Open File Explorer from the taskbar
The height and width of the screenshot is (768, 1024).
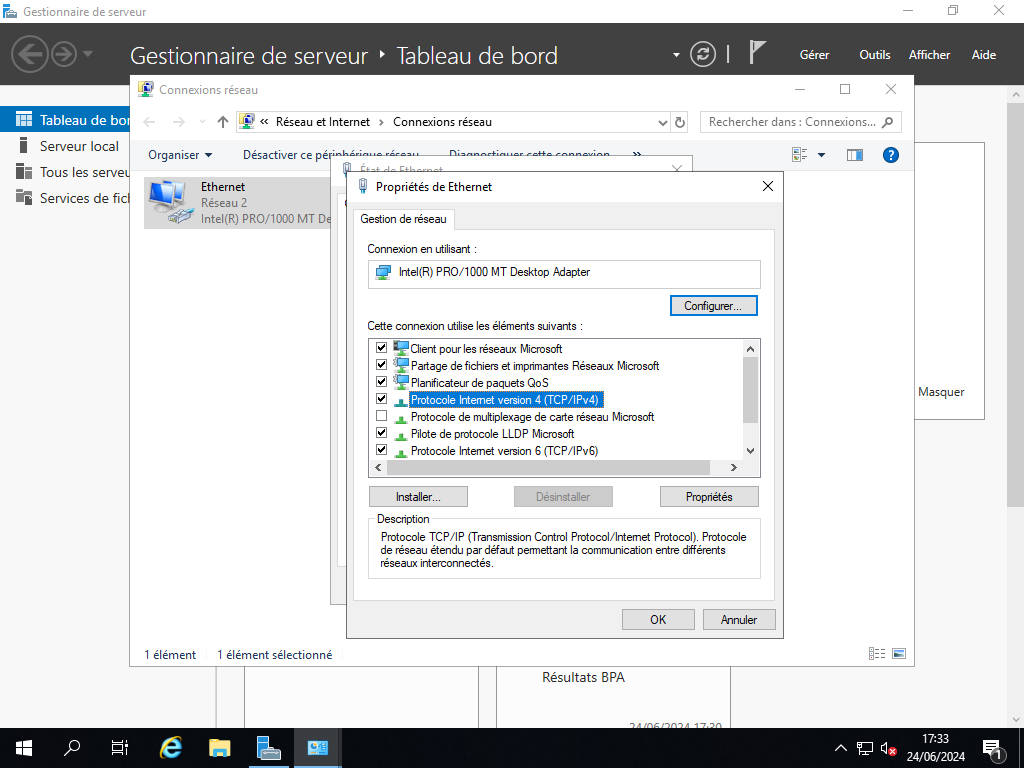click(x=220, y=747)
